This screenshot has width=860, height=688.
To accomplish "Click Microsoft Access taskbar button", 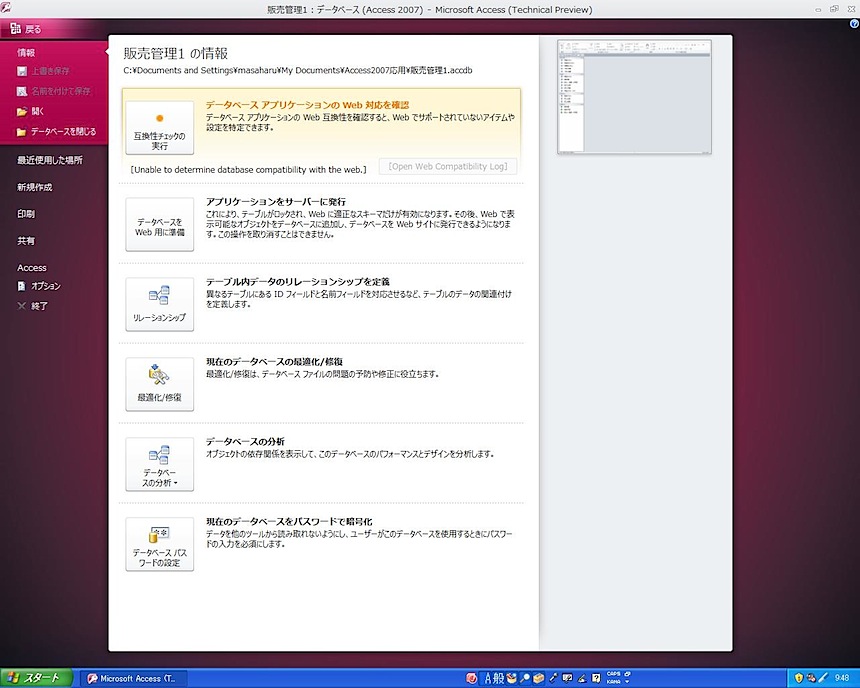I will click(x=134, y=679).
